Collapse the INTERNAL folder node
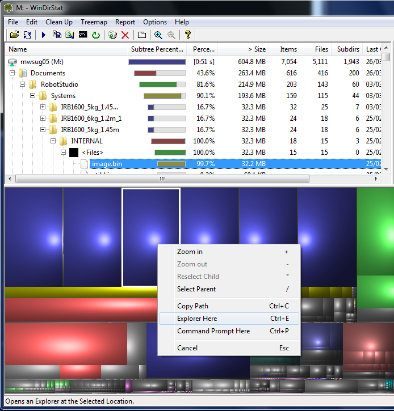394x411 pixels. click(x=53, y=141)
